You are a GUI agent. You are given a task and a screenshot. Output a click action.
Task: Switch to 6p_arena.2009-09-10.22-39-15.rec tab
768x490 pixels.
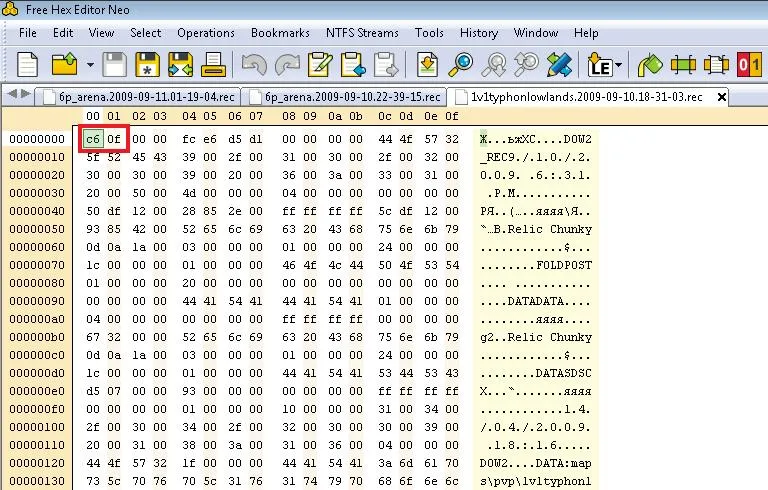[x=343, y=97]
